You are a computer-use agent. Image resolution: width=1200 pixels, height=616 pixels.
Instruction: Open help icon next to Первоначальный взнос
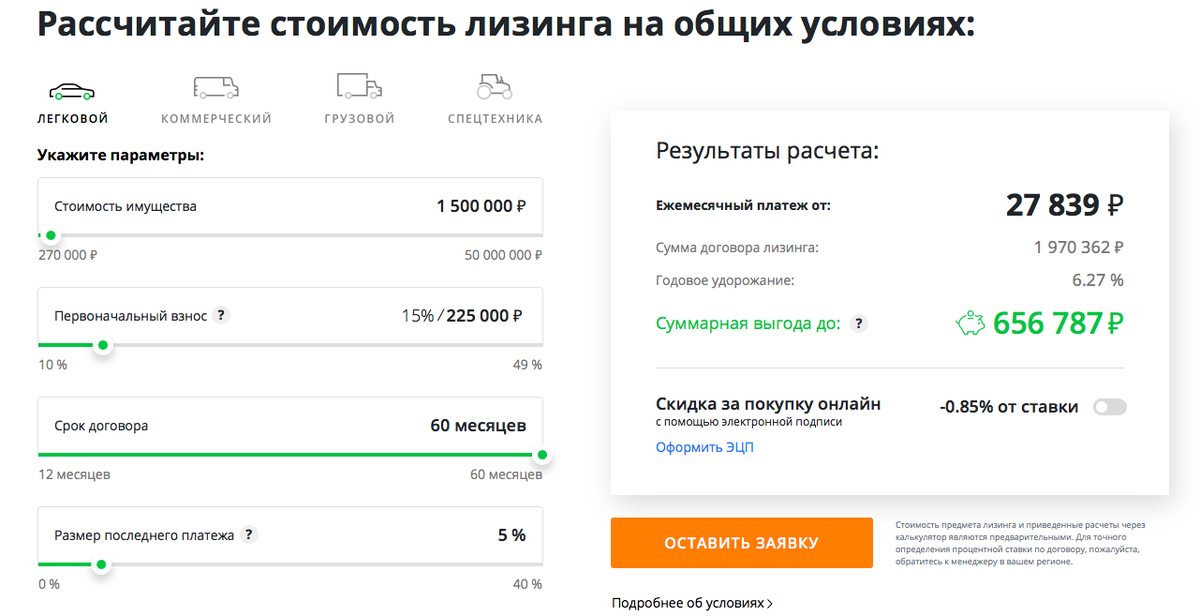pyautogui.click(x=222, y=315)
